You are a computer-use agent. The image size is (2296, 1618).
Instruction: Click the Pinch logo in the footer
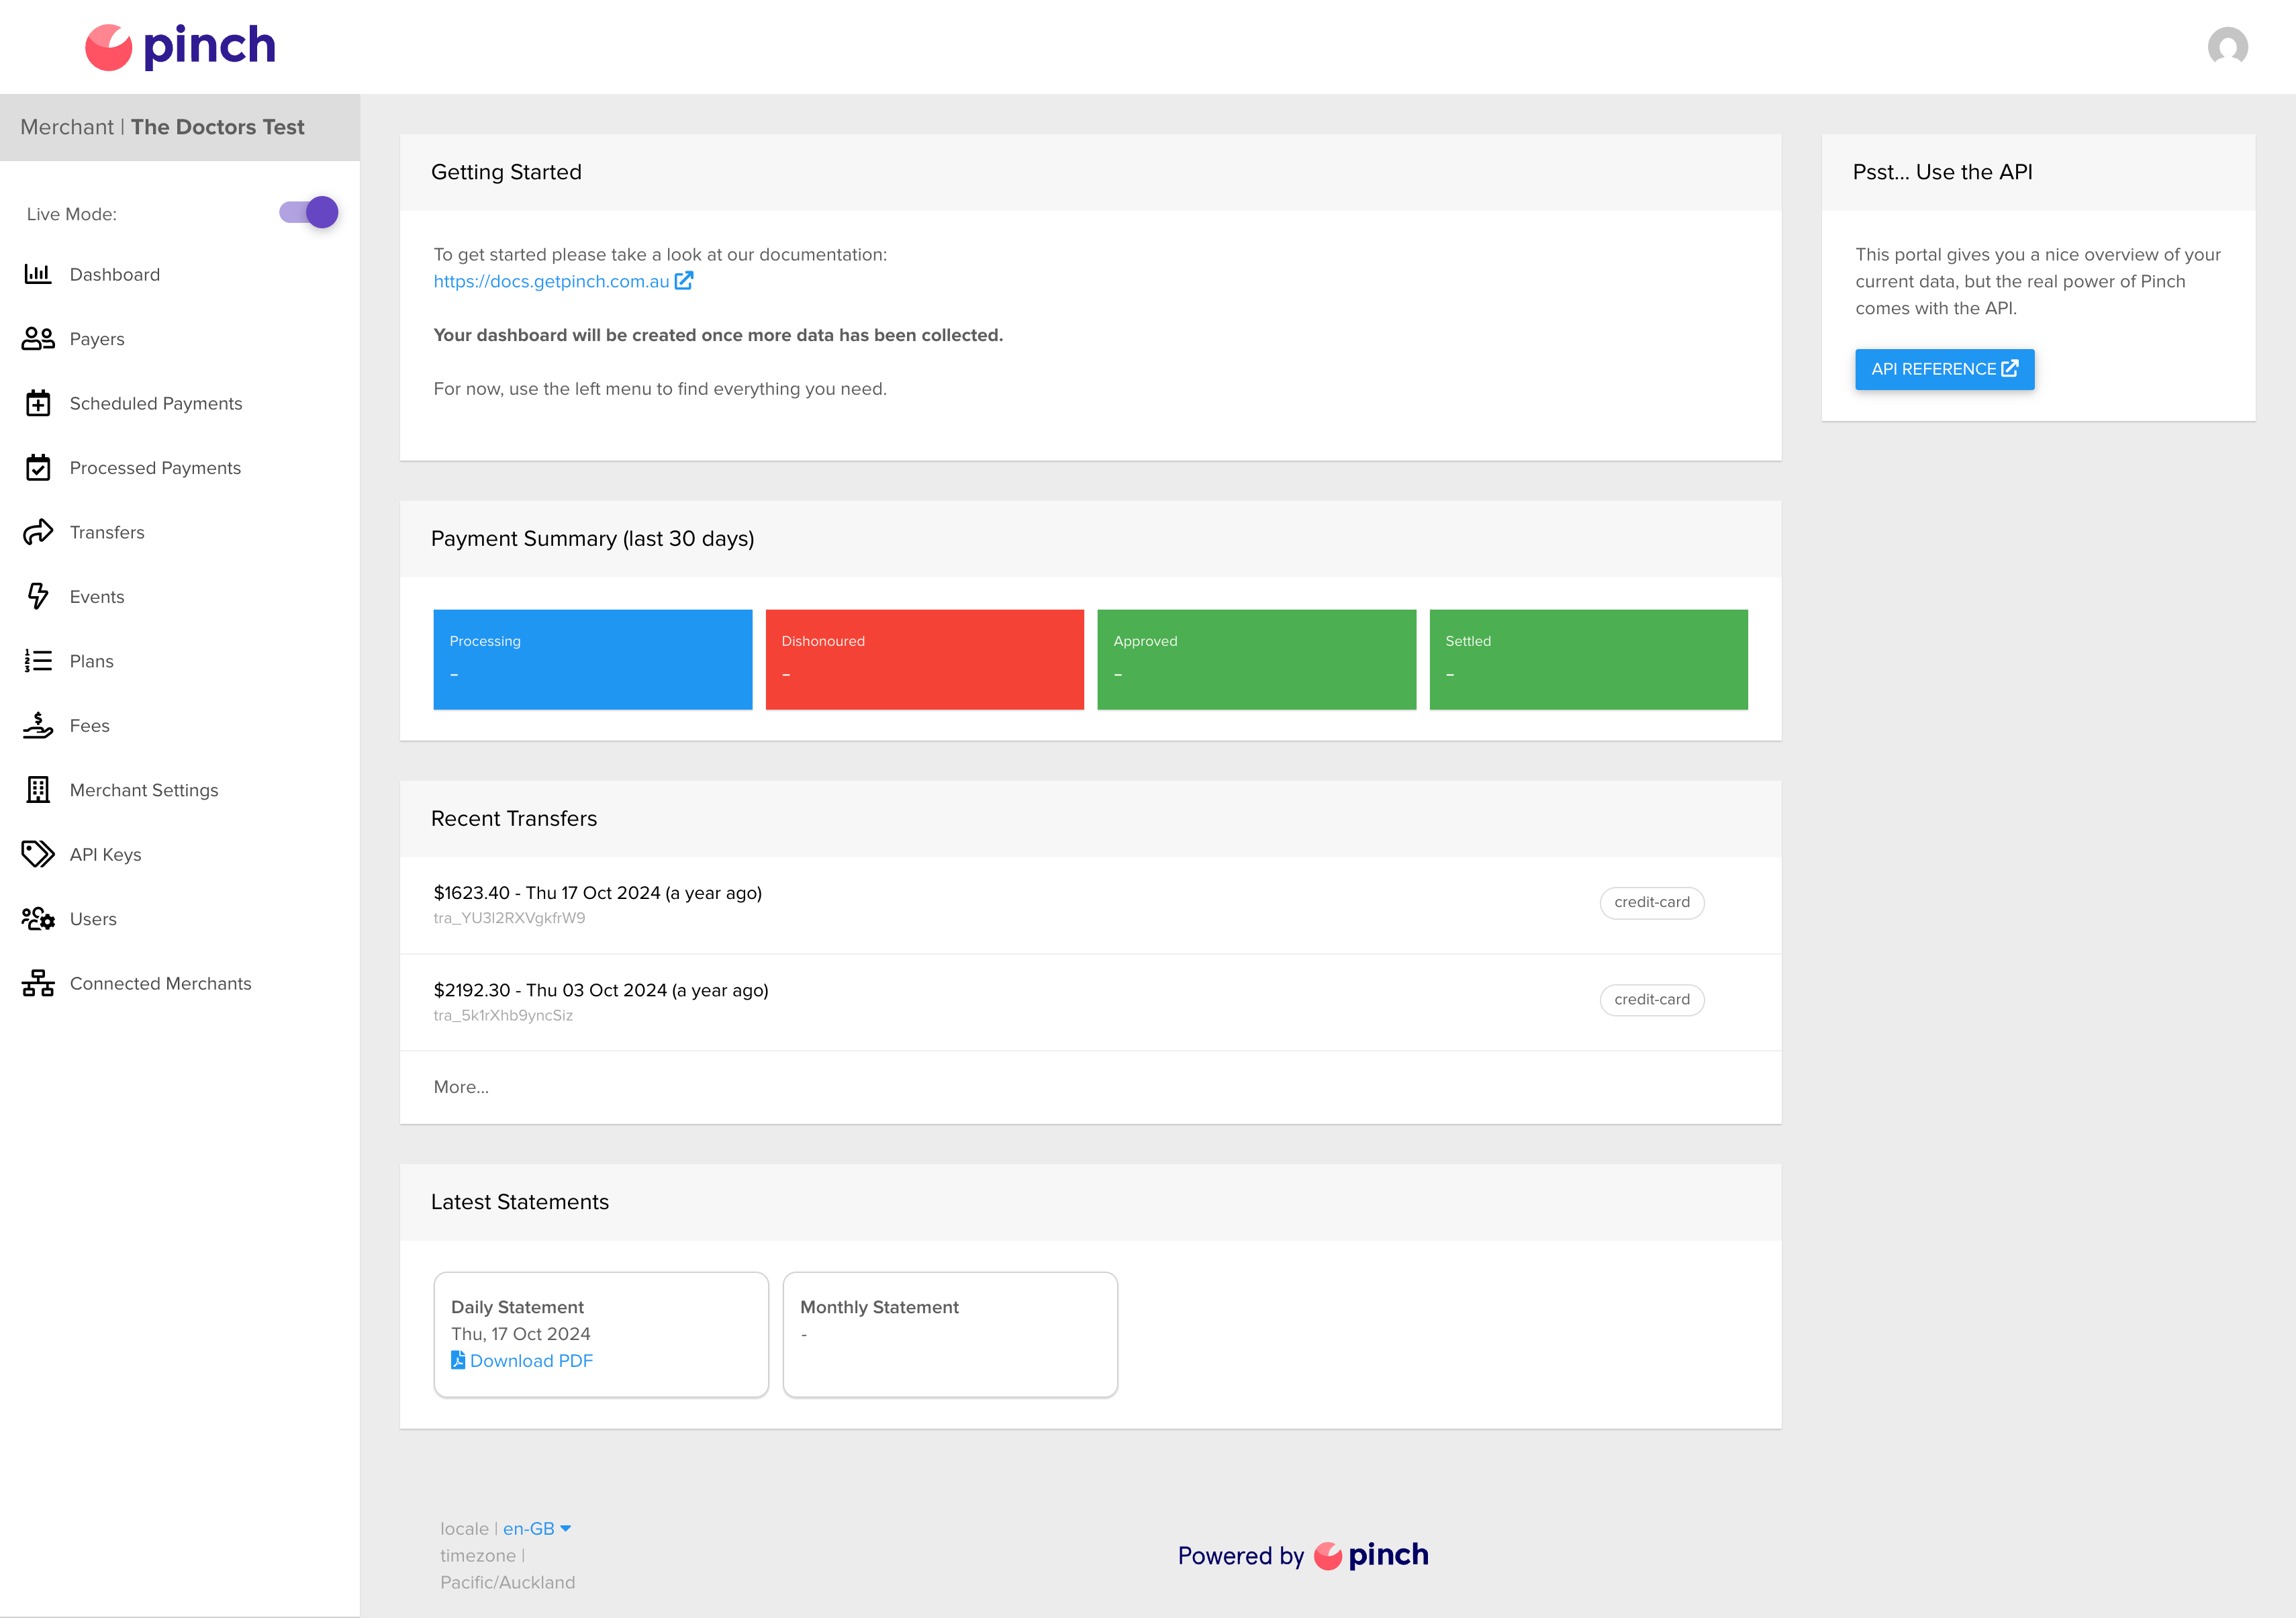pos(1371,1555)
